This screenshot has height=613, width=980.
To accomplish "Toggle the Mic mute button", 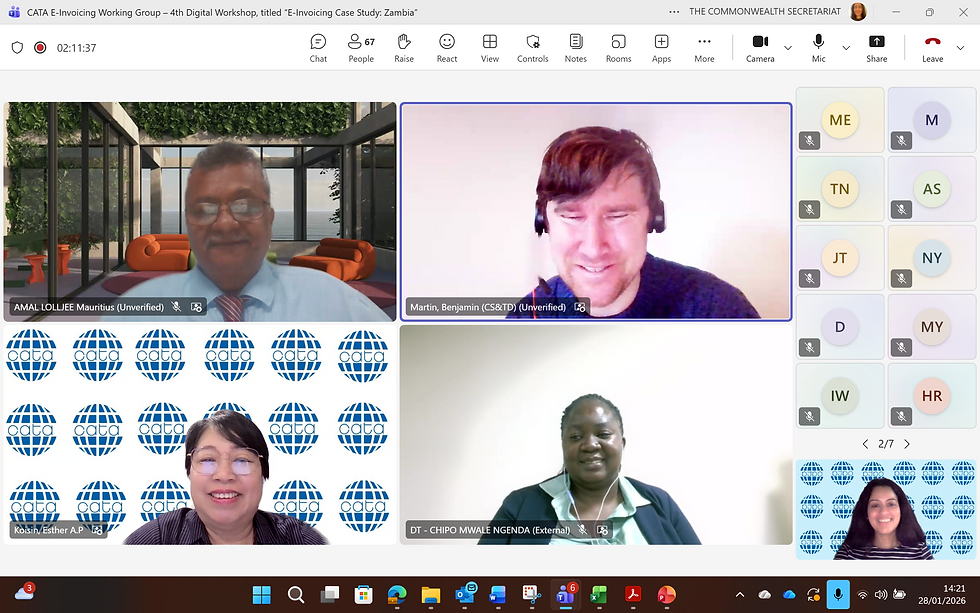I will click(x=818, y=48).
